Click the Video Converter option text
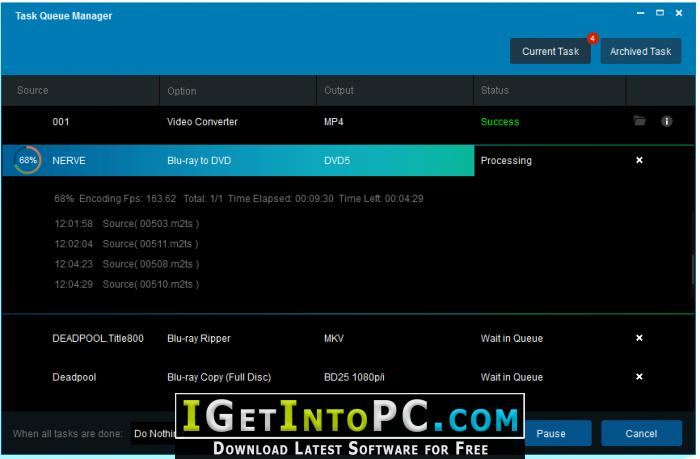Image resolution: width=700 pixels, height=459 pixels. click(x=202, y=122)
